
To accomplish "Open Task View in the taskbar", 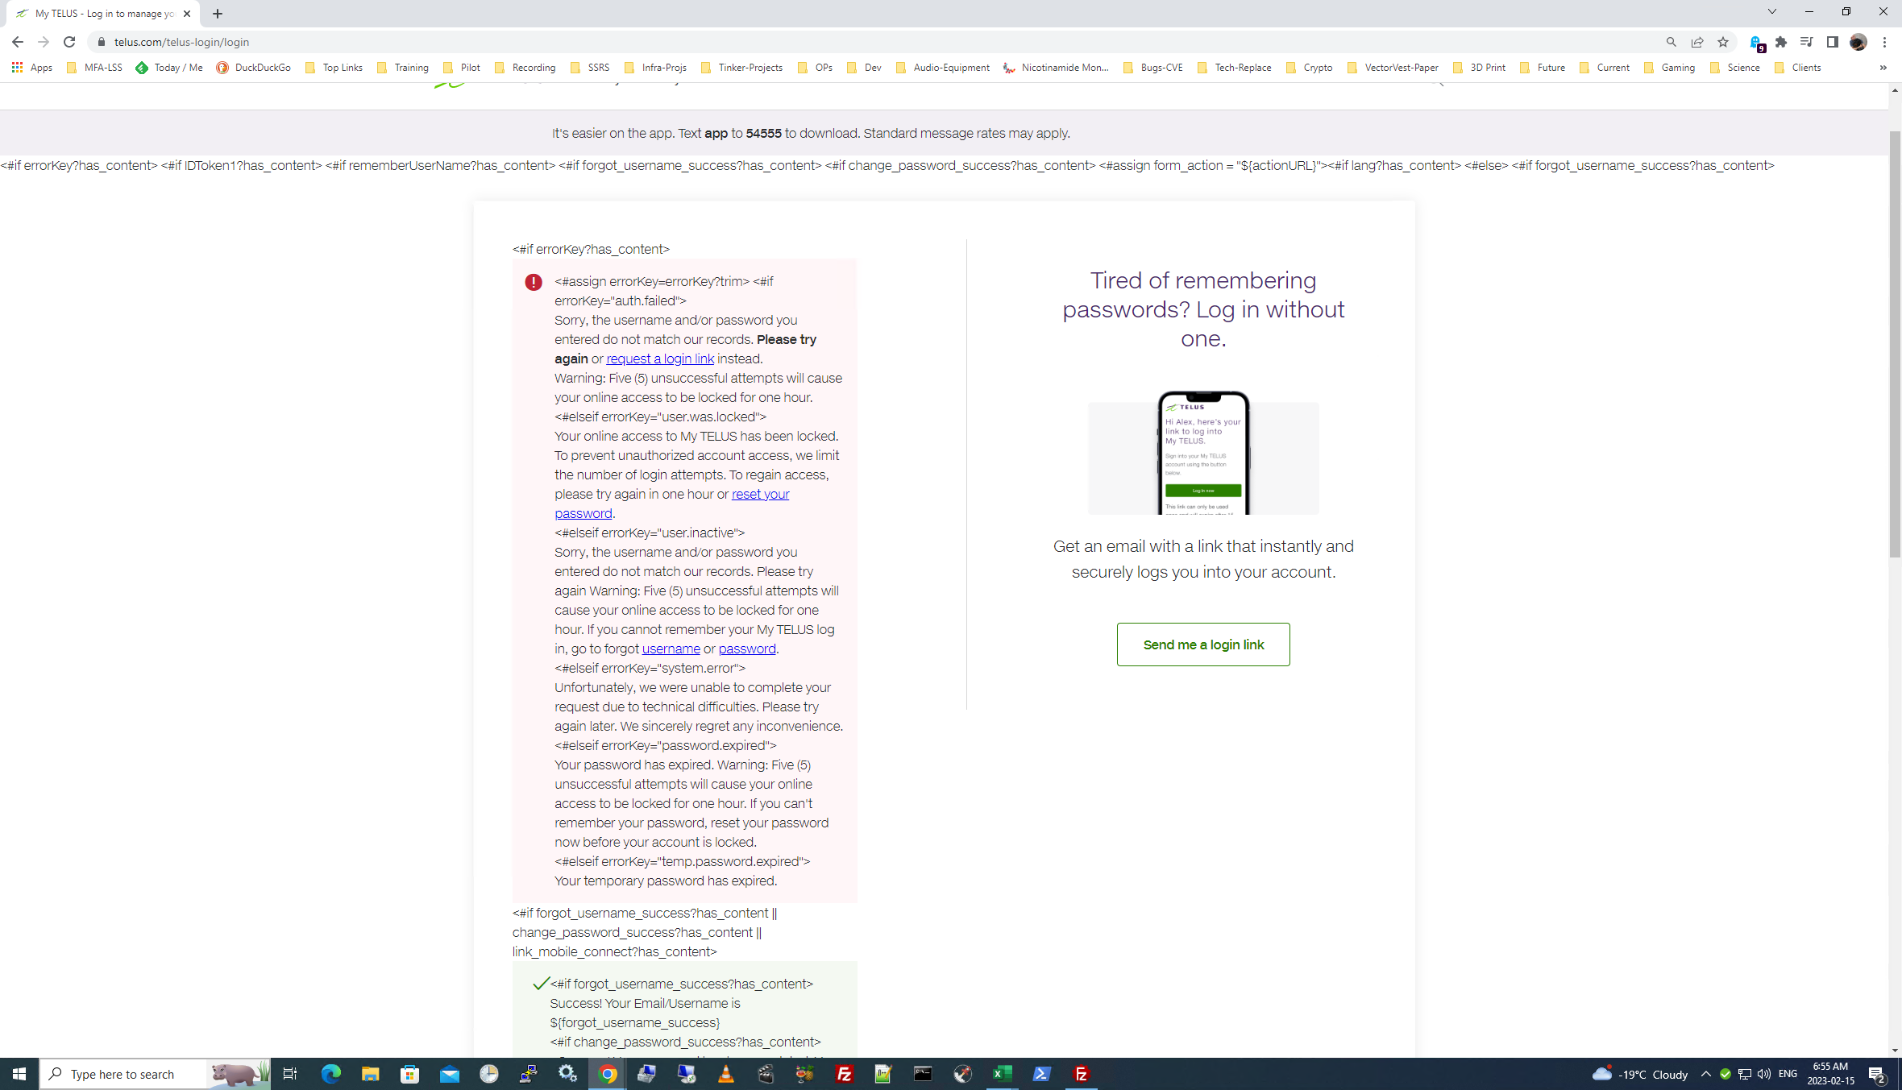I will point(290,1074).
